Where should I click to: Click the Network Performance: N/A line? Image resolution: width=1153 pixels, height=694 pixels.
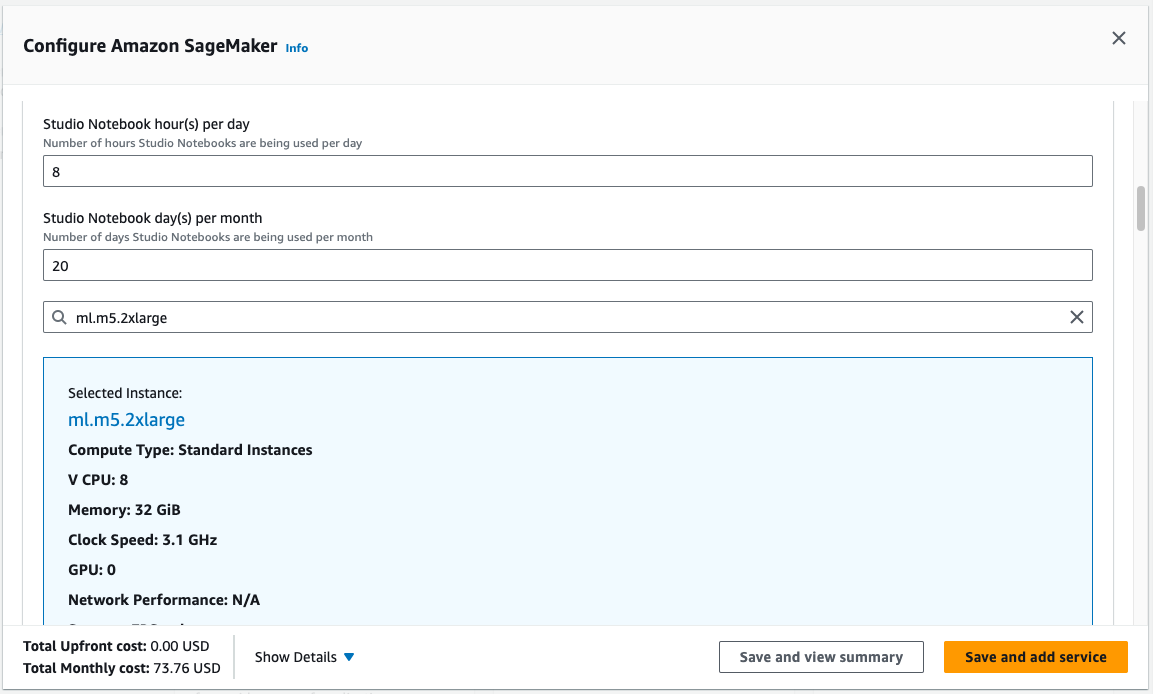(164, 600)
